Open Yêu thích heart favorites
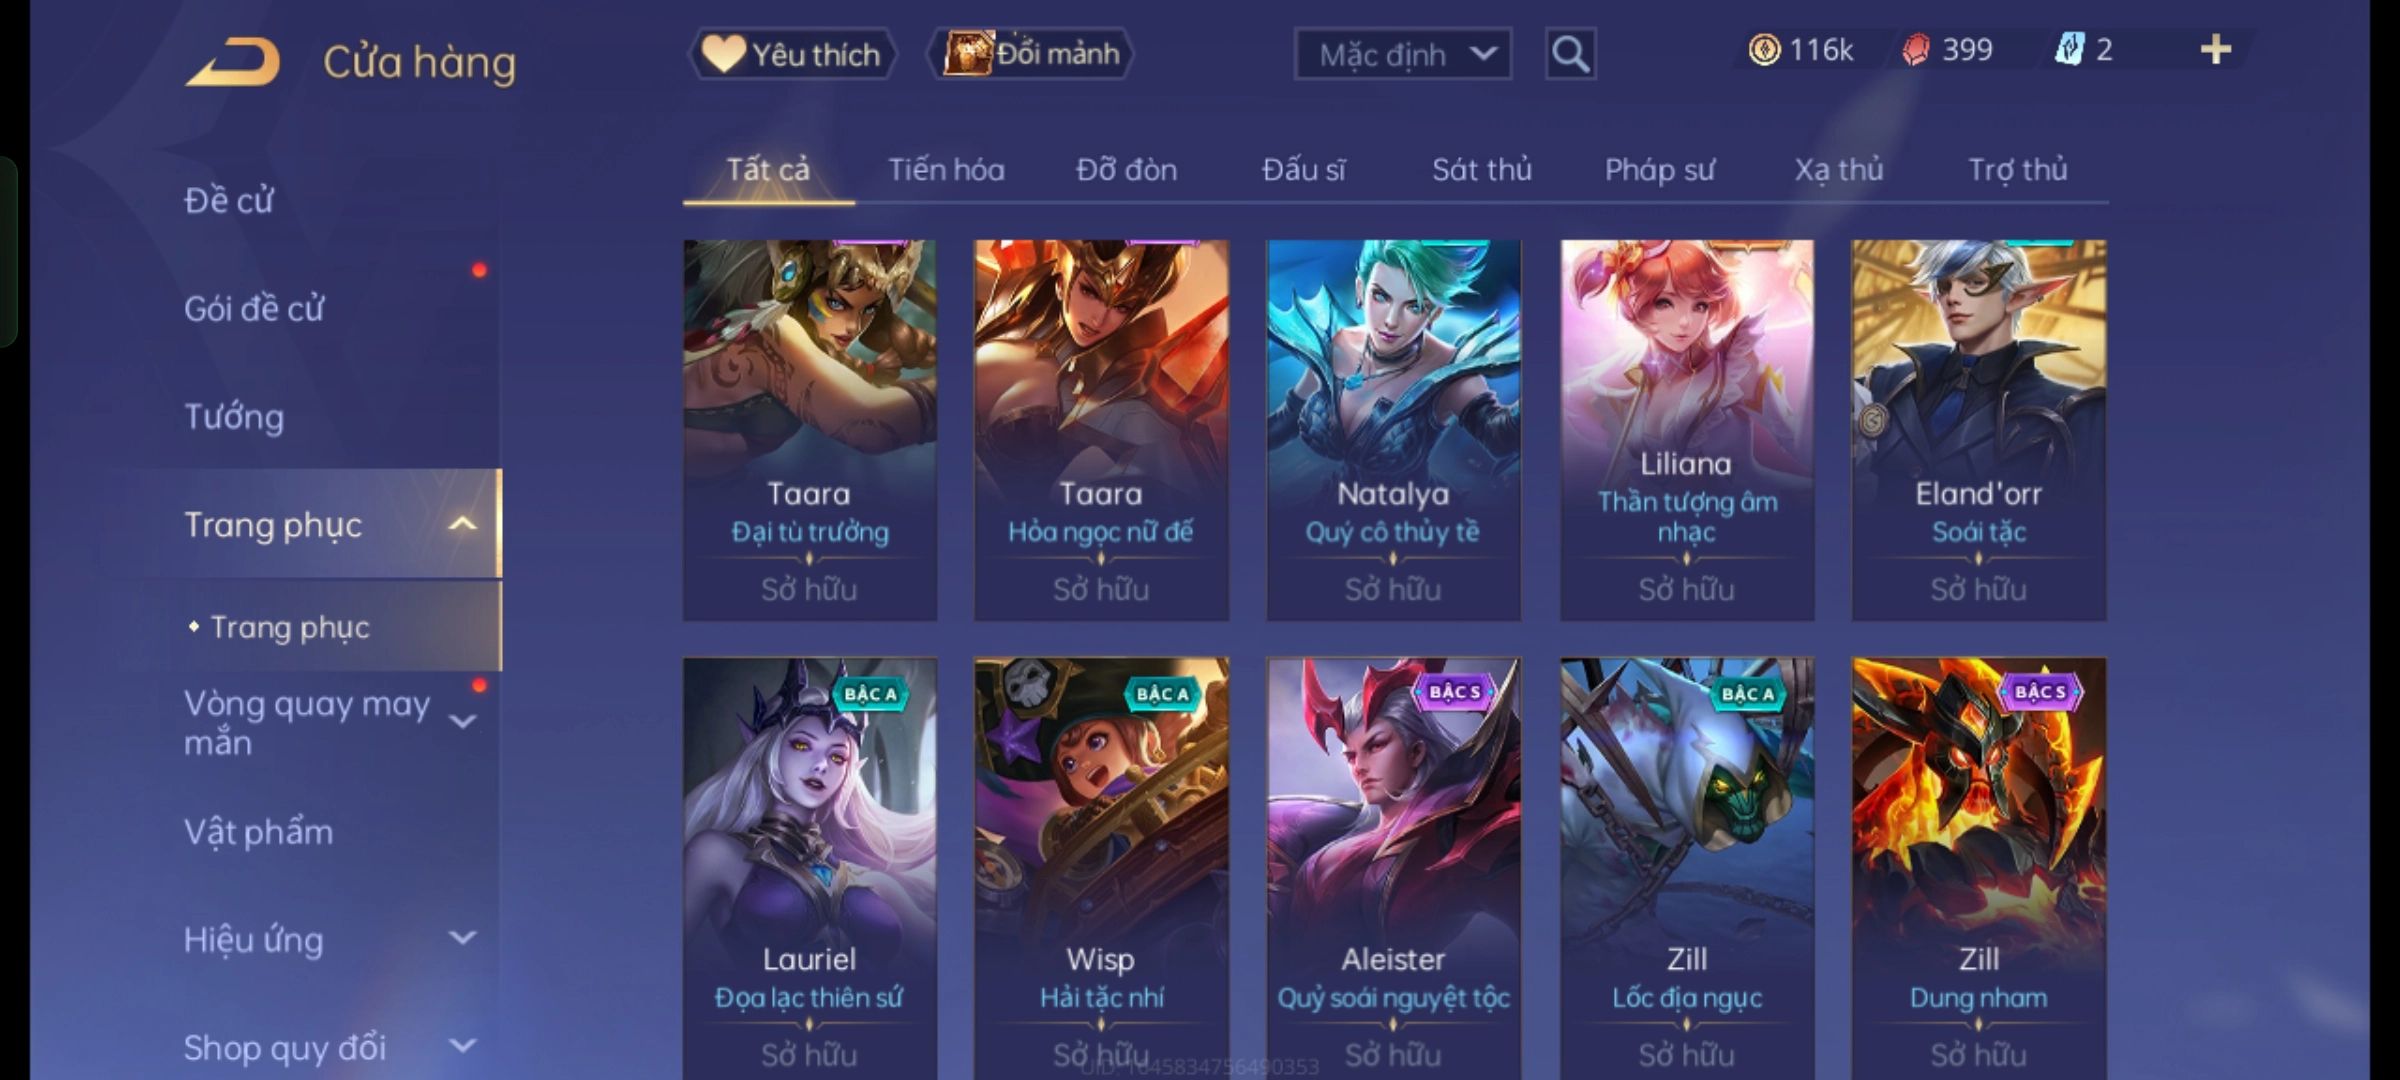The image size is (2400, 1080). pyautogui.click(x=792, y=54)
